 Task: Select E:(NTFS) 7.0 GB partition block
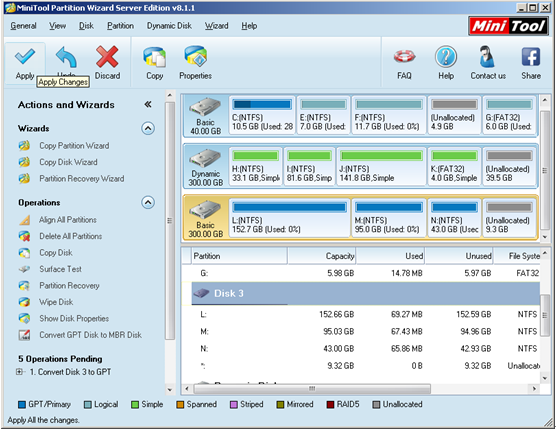(x=323, y=115)
